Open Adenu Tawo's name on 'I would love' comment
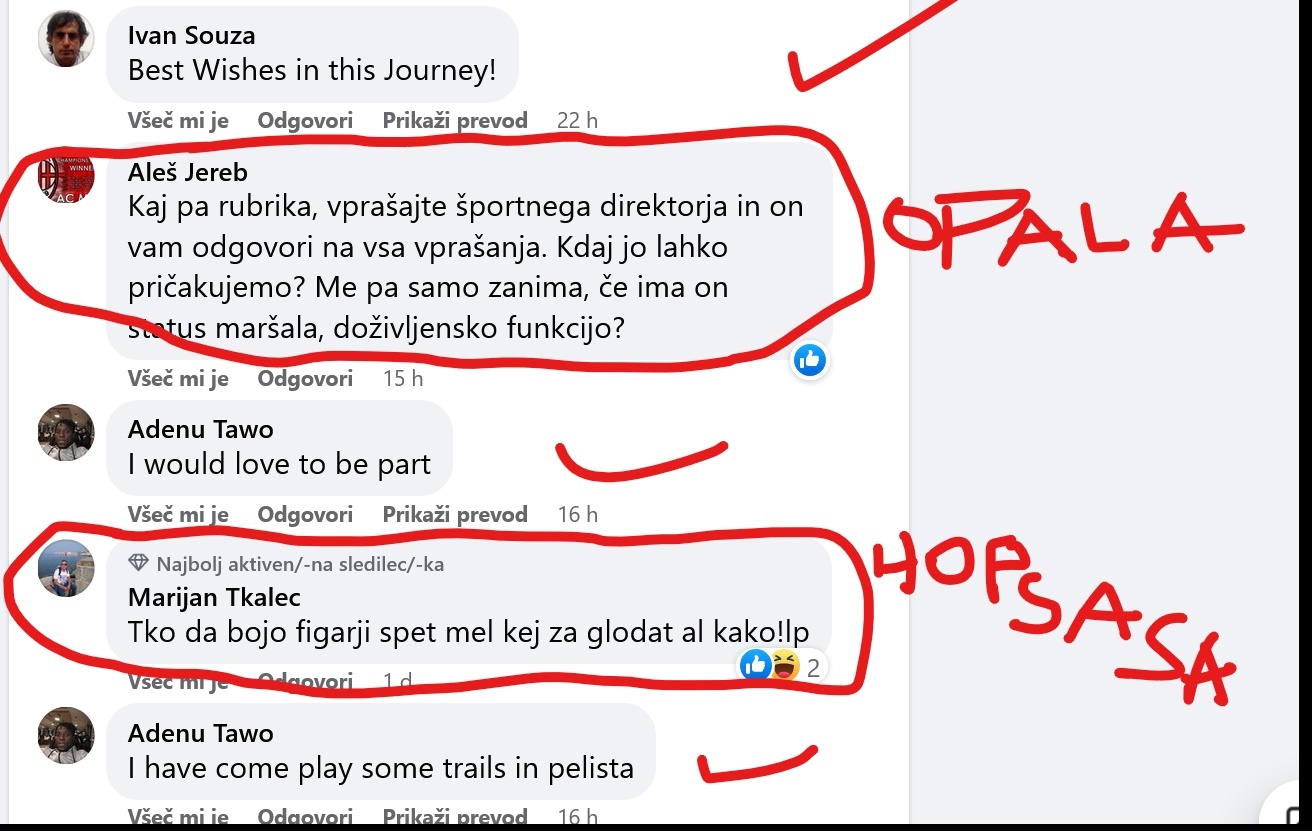This screenshot has width=1312, height=831. pyautogui.click(x=200, y=429)
